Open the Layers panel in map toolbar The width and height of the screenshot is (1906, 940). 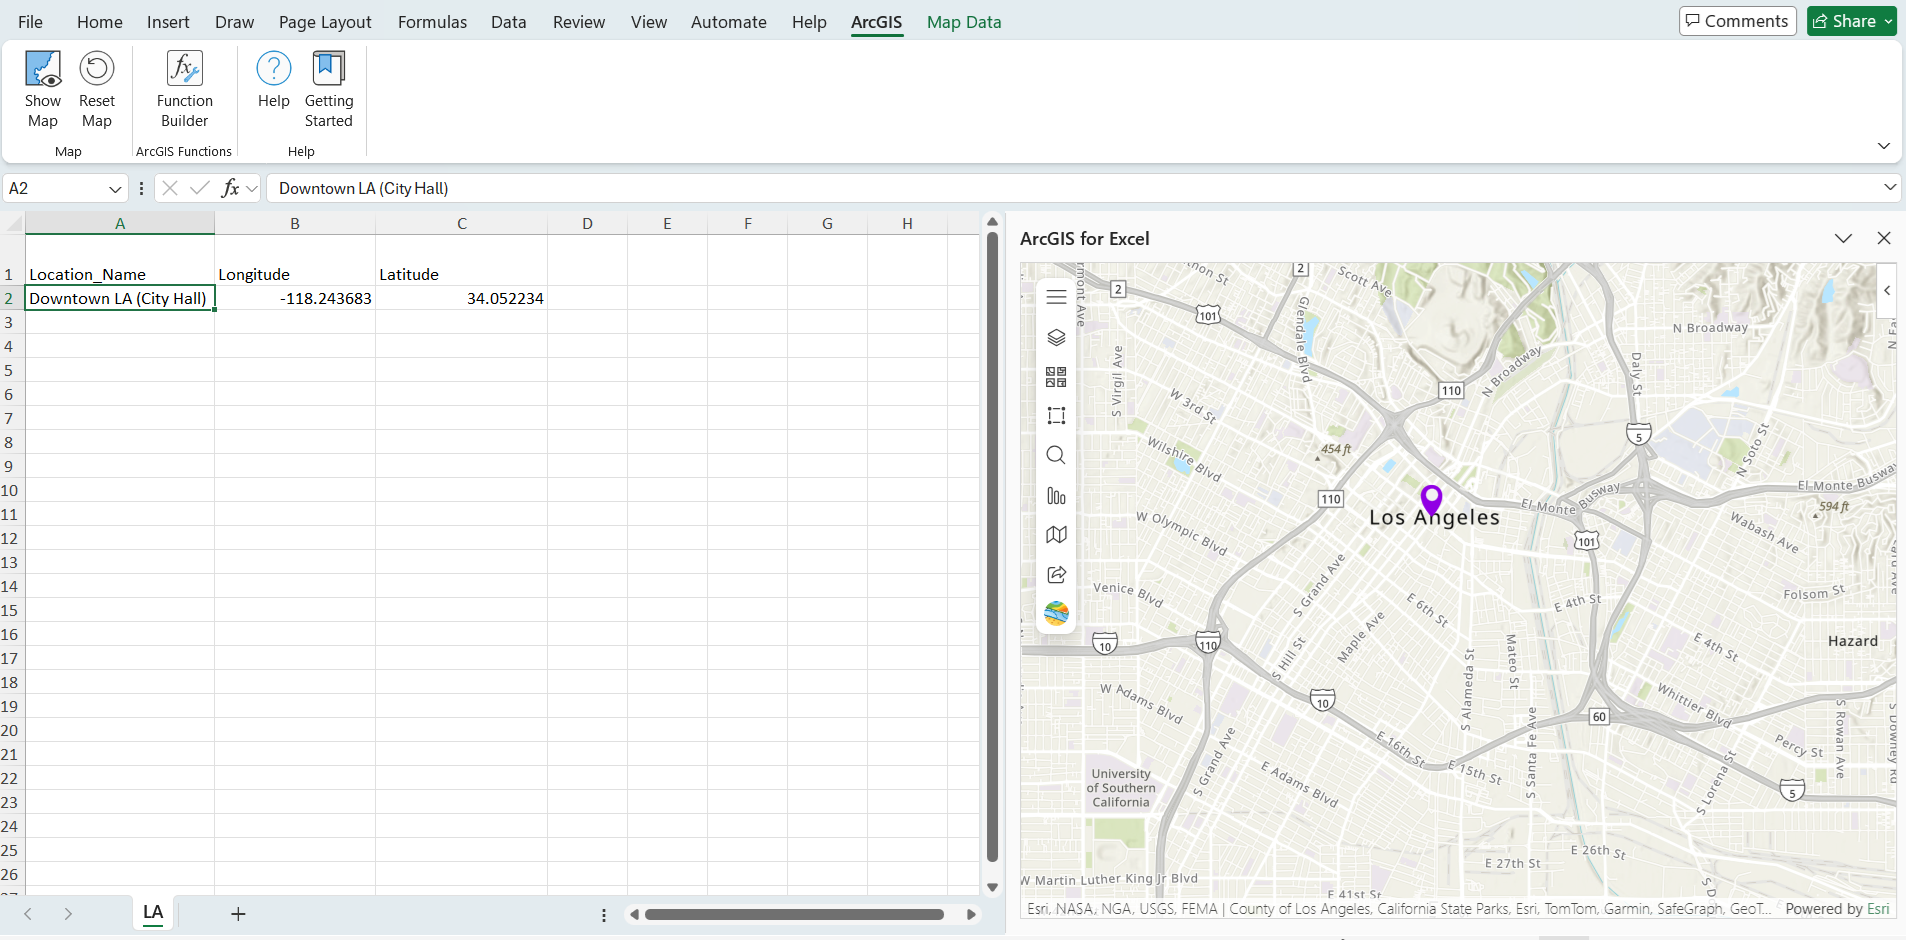point(1056,338)
